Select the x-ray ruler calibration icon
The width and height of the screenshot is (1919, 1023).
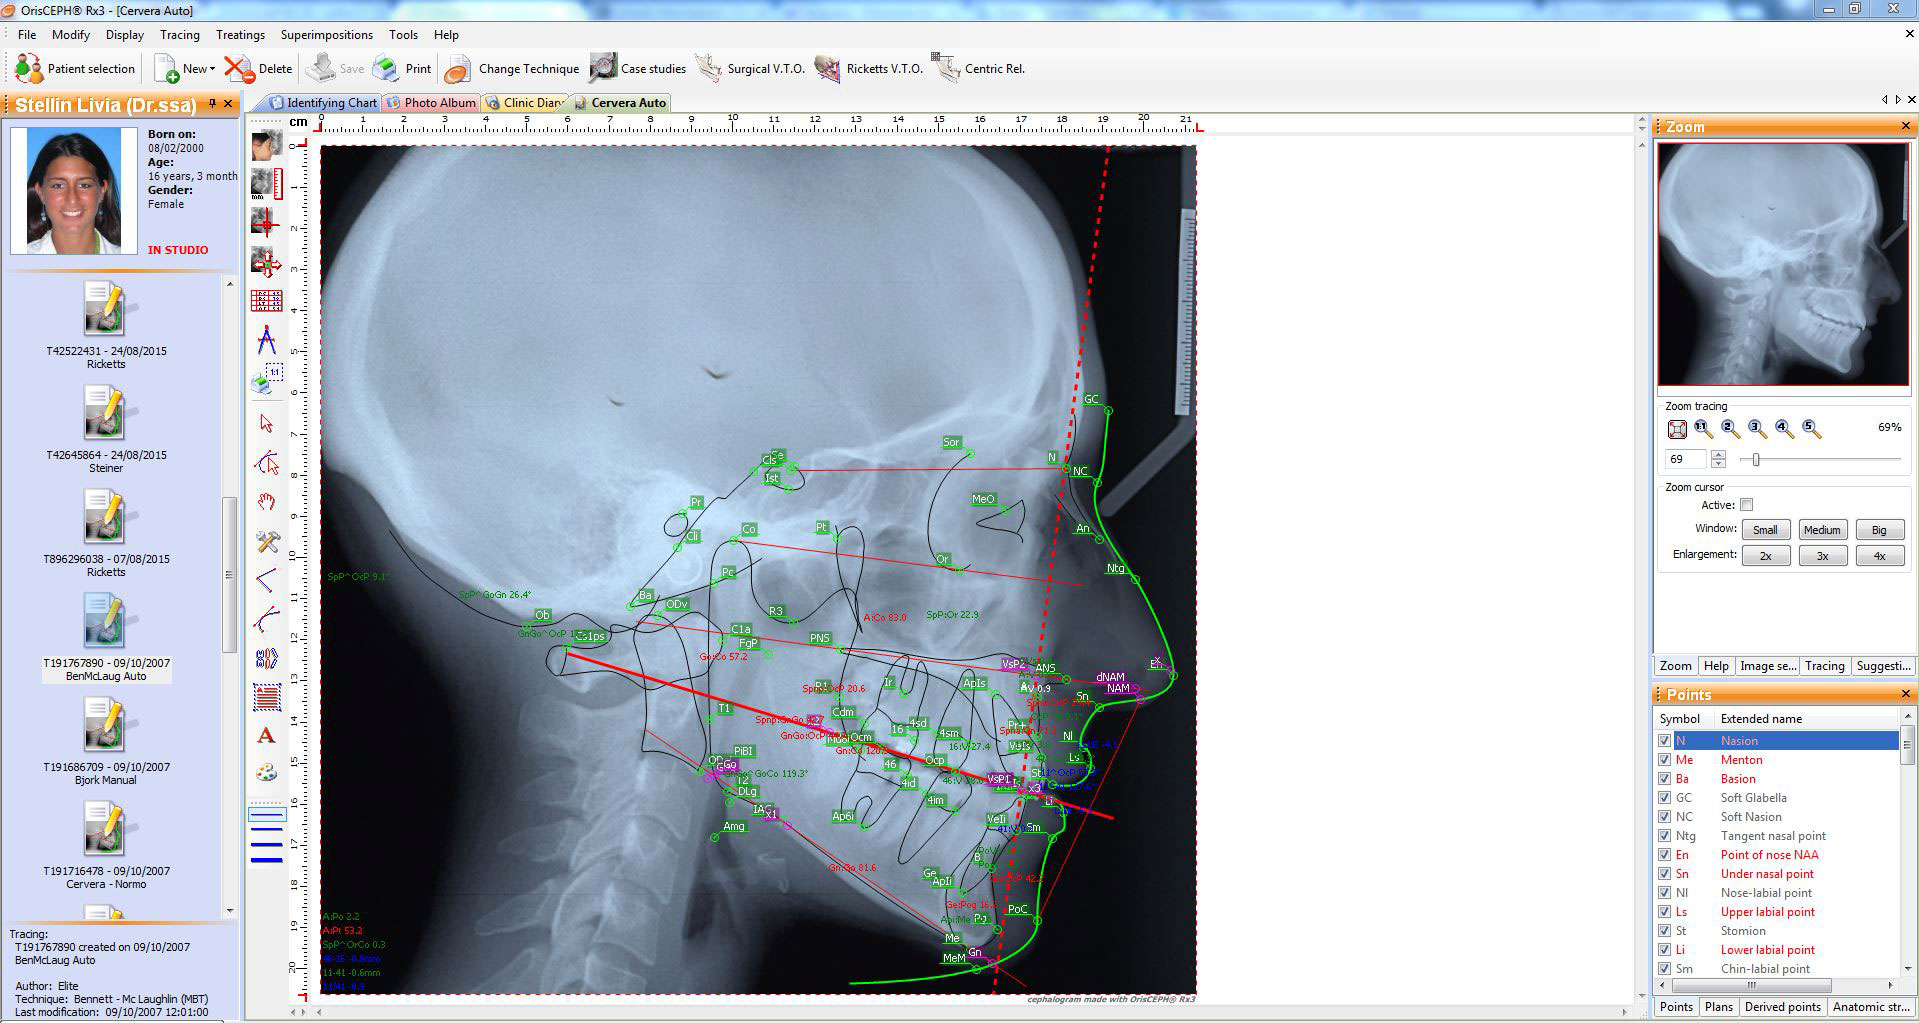[266, 184]
